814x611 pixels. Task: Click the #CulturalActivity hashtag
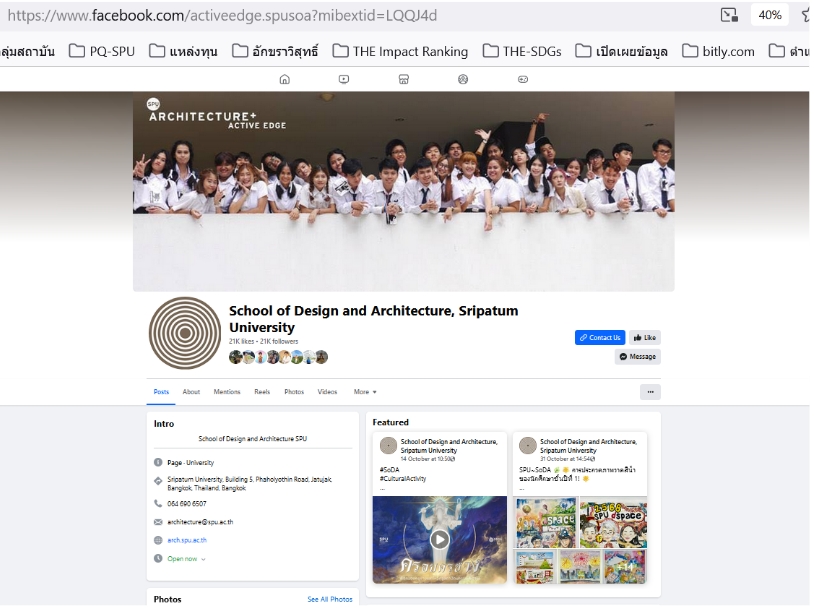pyautogui.click(x=403, y=479)
